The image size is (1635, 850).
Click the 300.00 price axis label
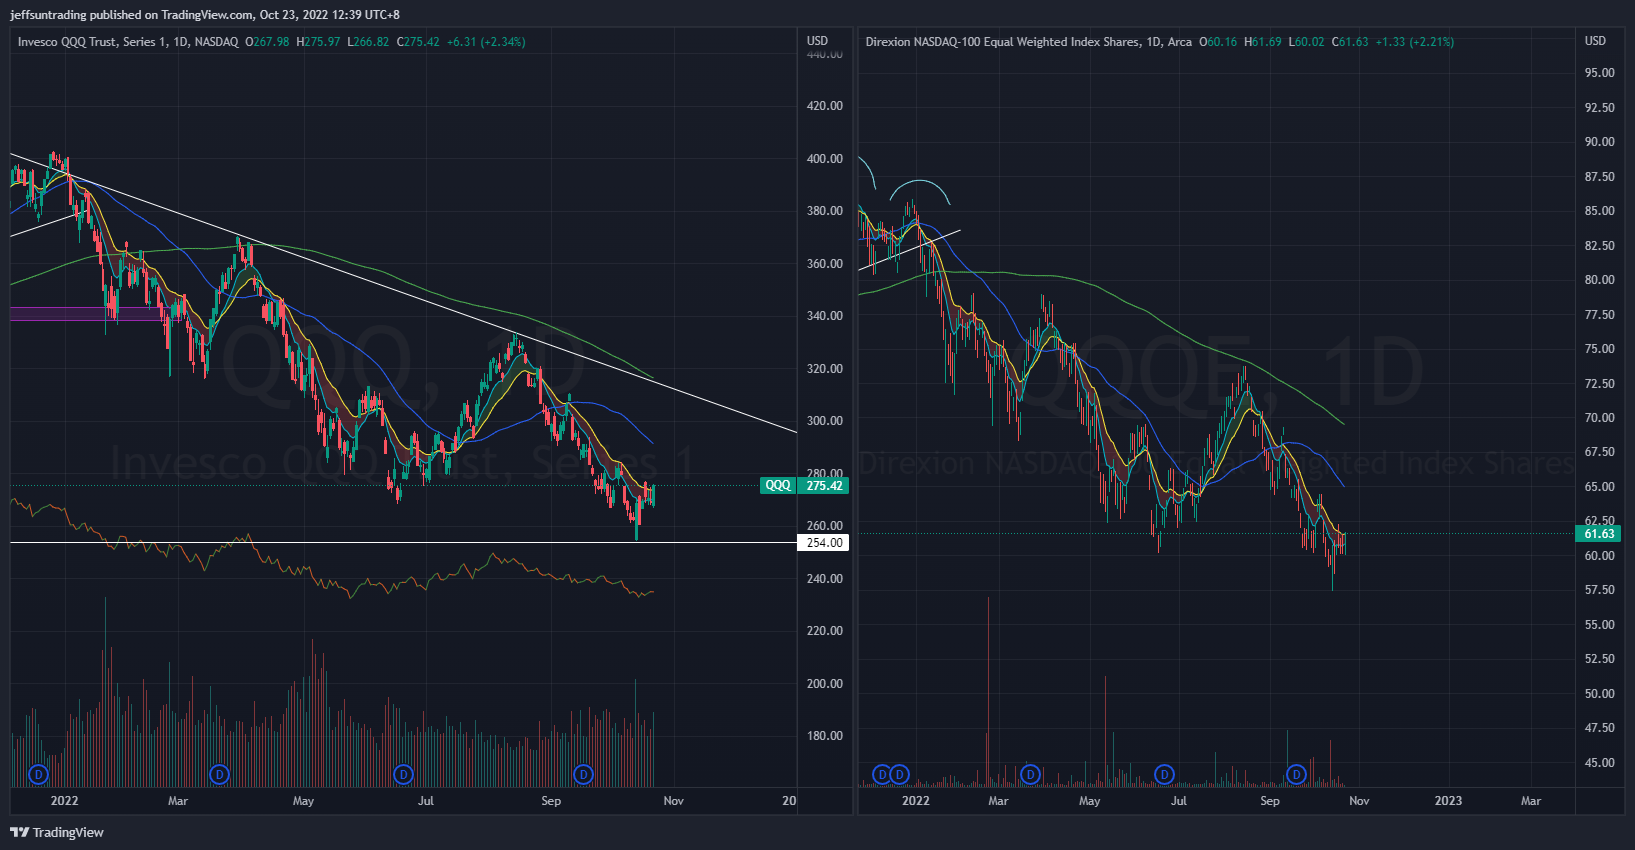click(x=825, y=421)
